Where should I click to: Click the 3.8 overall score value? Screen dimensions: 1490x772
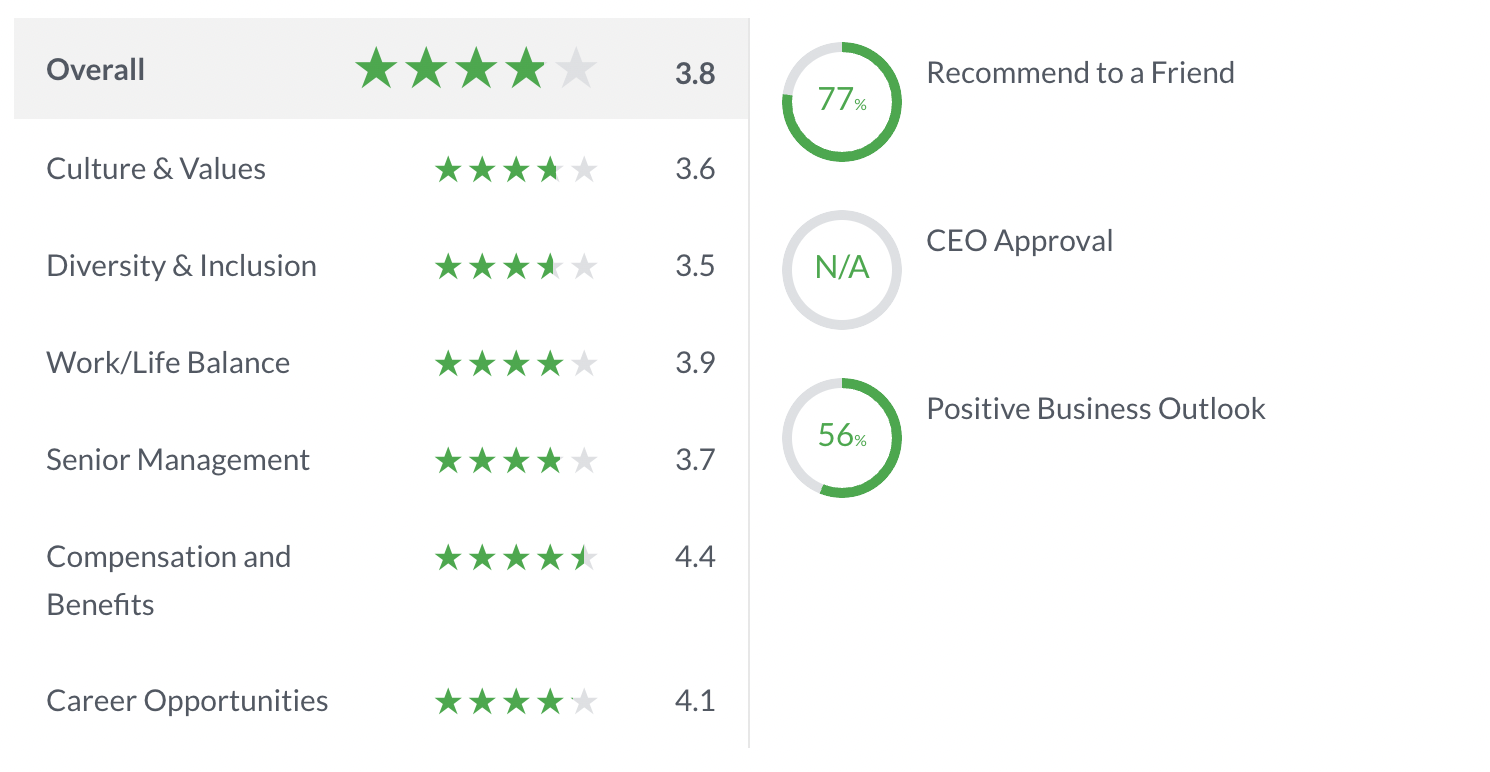coord(695,73)
